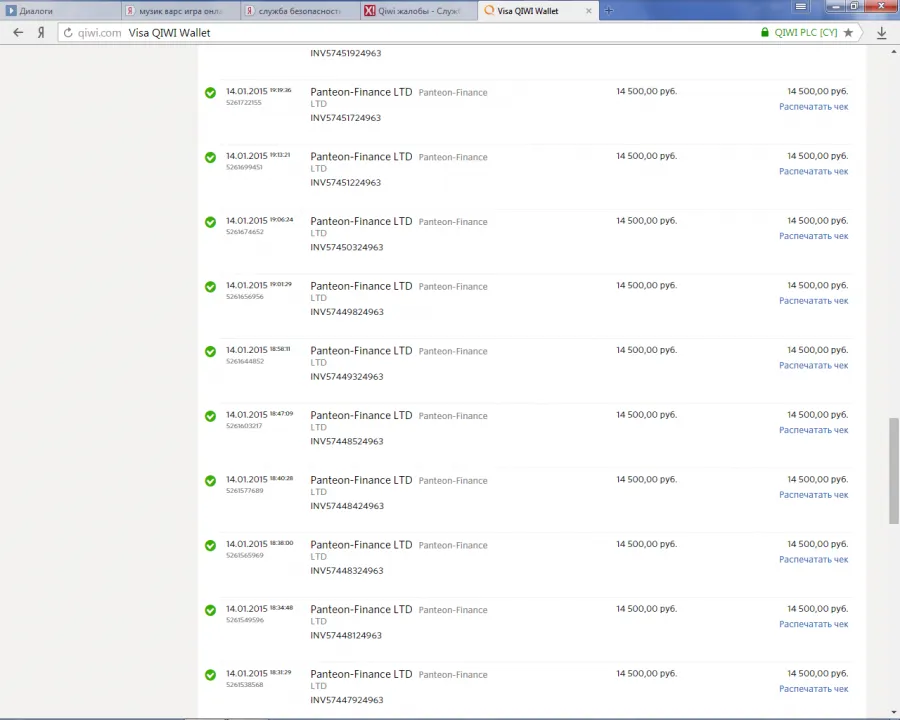
Task: Click Panteon-Finance LTD name above INV57451724963
Action: point(361,92)
